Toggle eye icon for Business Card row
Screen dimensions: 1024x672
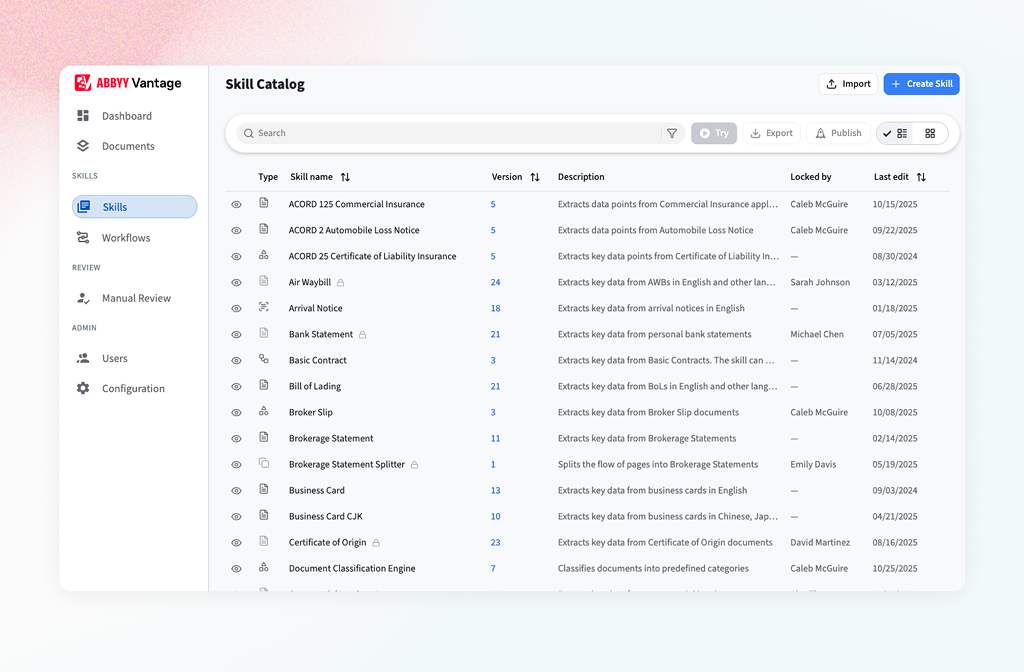[237, 490]
